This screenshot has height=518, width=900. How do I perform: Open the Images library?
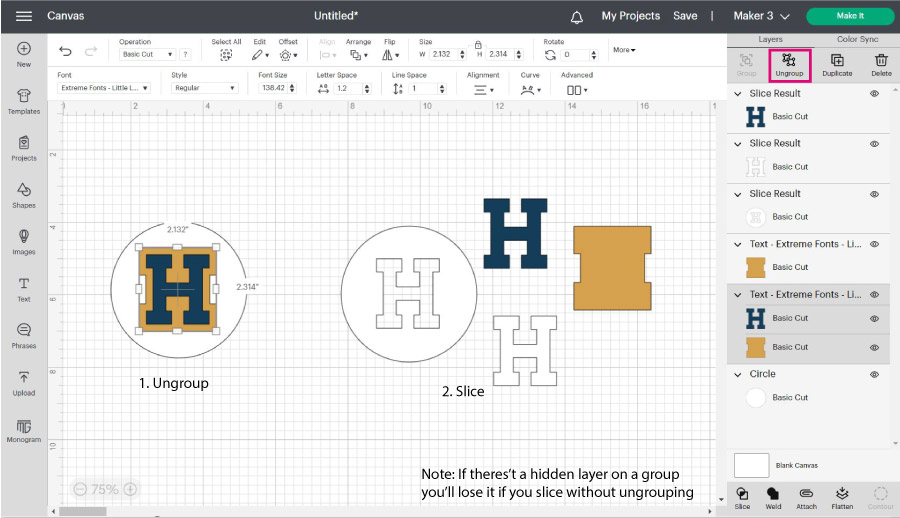pos(24,242)
